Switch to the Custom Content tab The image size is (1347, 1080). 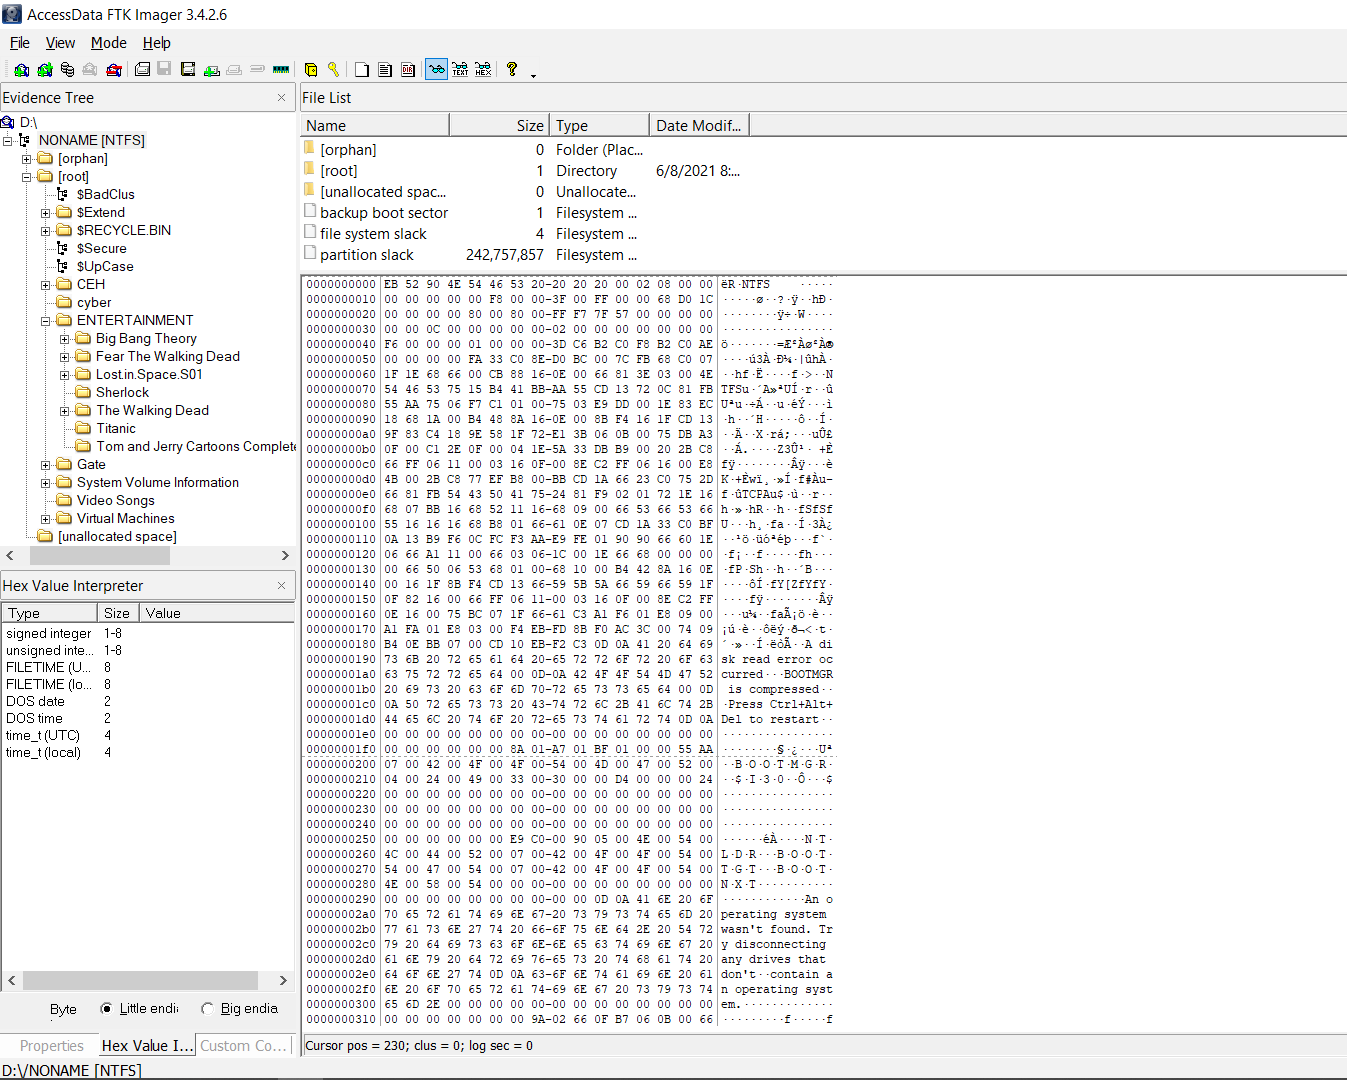tap(244, 1045)
